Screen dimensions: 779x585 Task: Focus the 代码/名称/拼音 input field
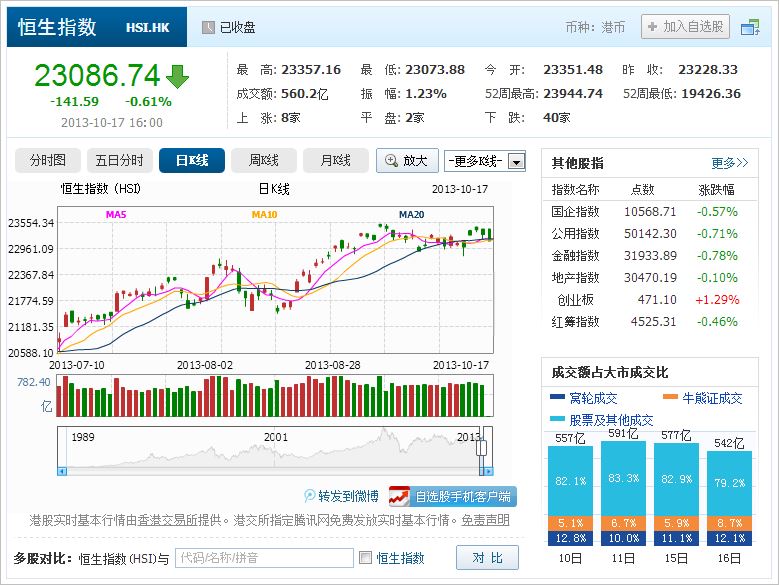tap(264, 558)
